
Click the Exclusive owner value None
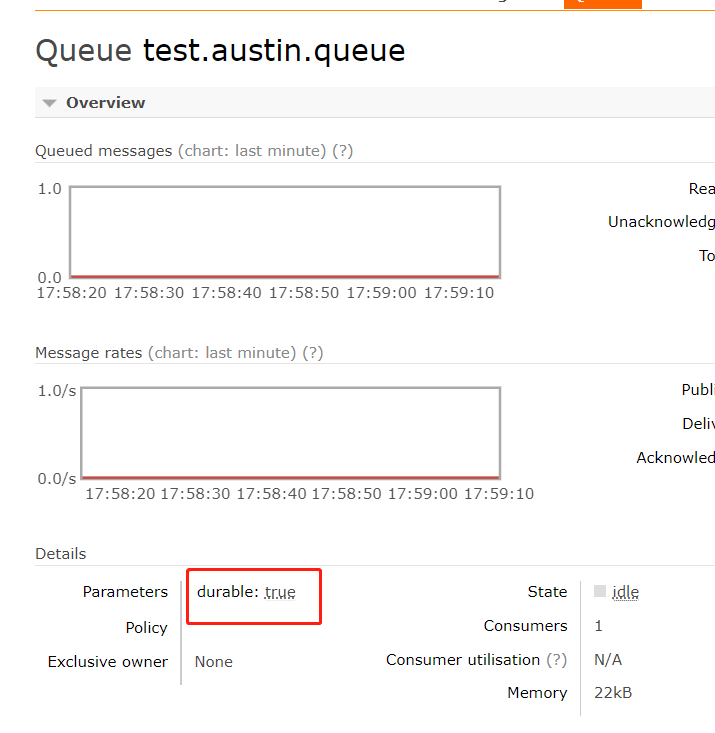[214, 662]
